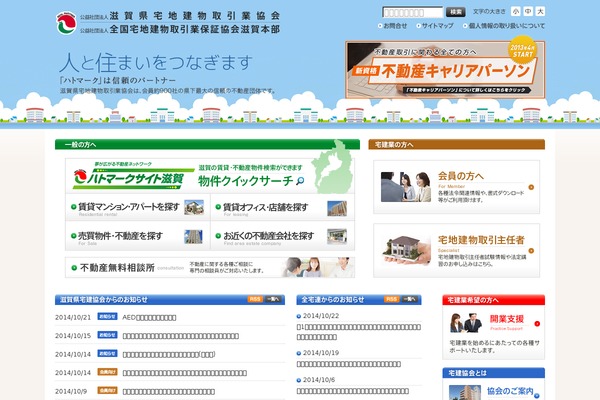Click RSS icon in 滋賀県宅建協会からのお知らせ header

255,299
